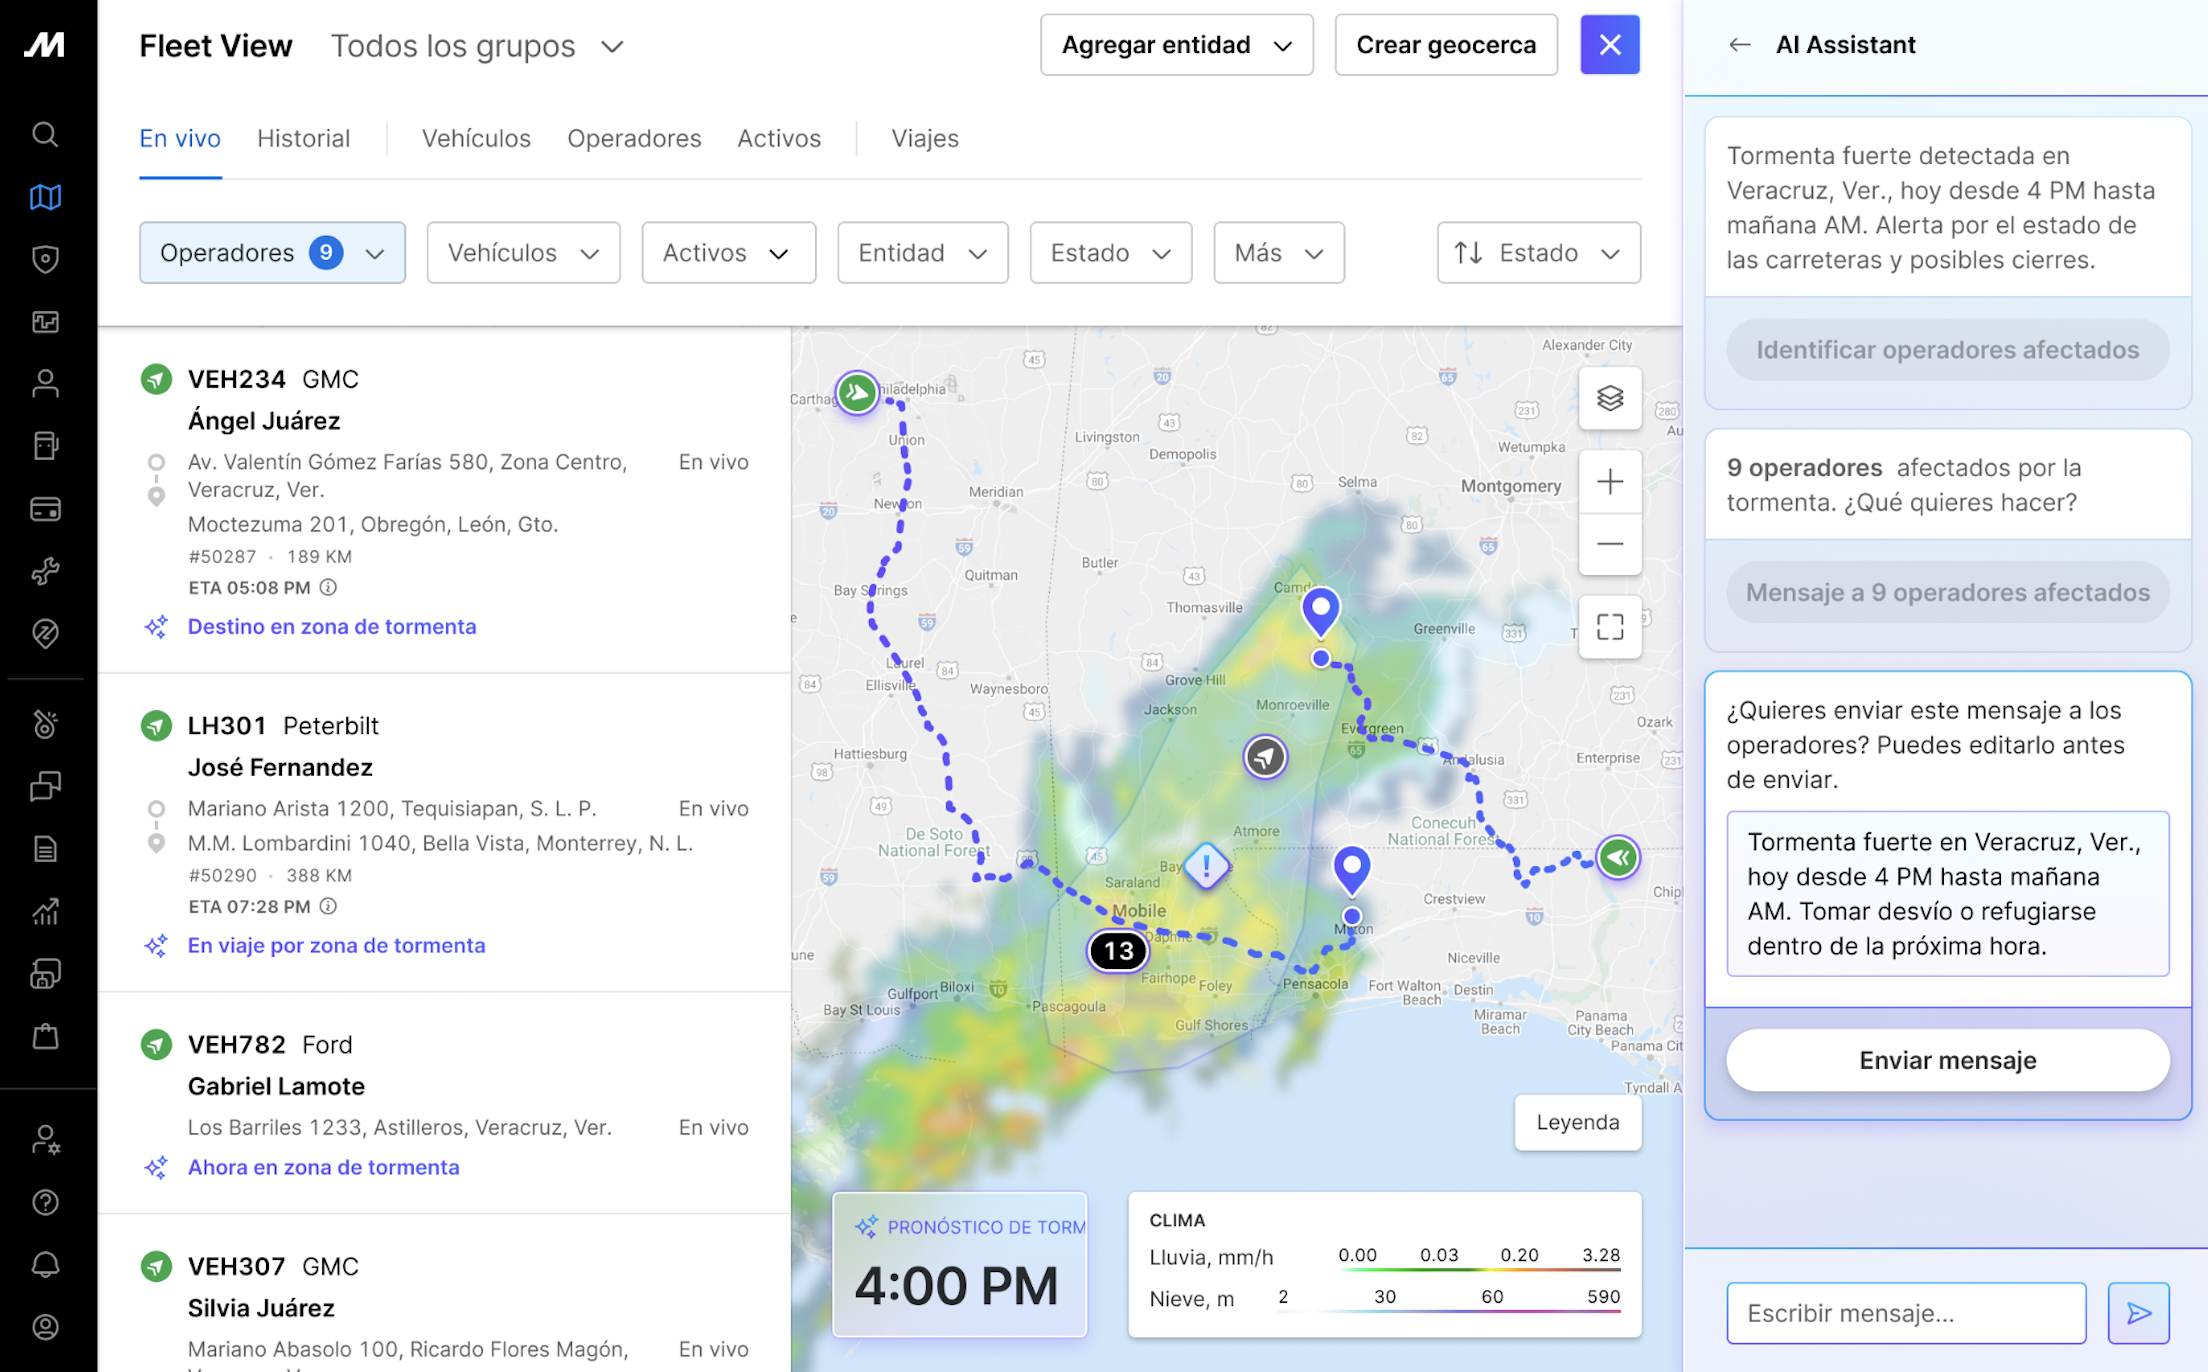Image resolution: width=2208 pixels, height=1372 pixels.
Task: Expand map to fullscreen
Action: [x=1609, y=627]
